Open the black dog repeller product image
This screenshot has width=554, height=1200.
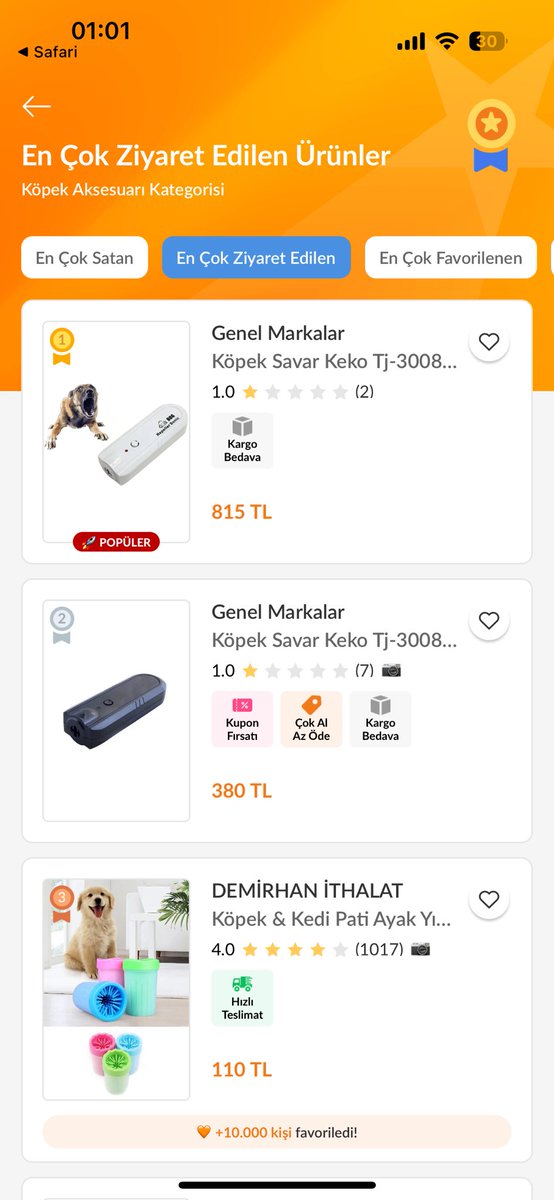coord(116,711)
